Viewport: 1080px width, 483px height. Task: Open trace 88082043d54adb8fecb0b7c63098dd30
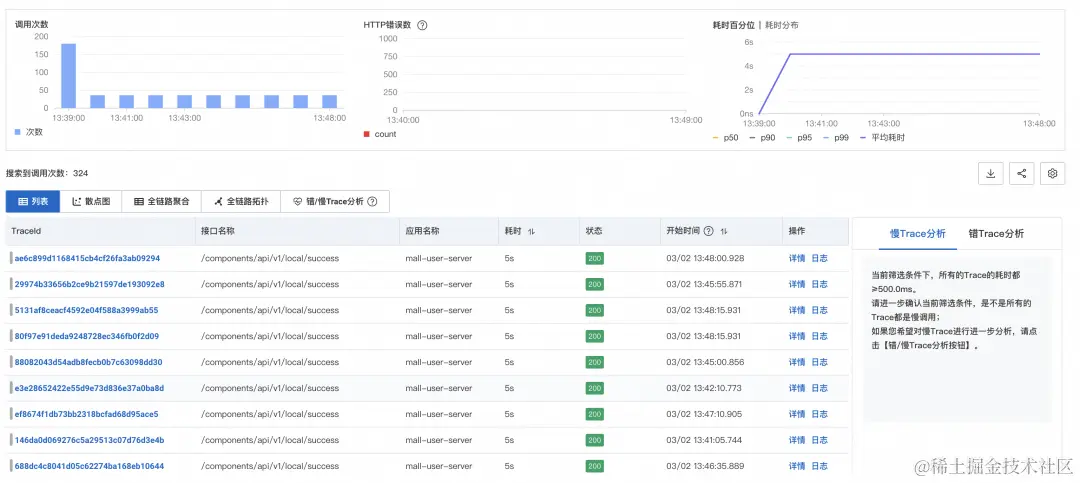tap(89, 362)
